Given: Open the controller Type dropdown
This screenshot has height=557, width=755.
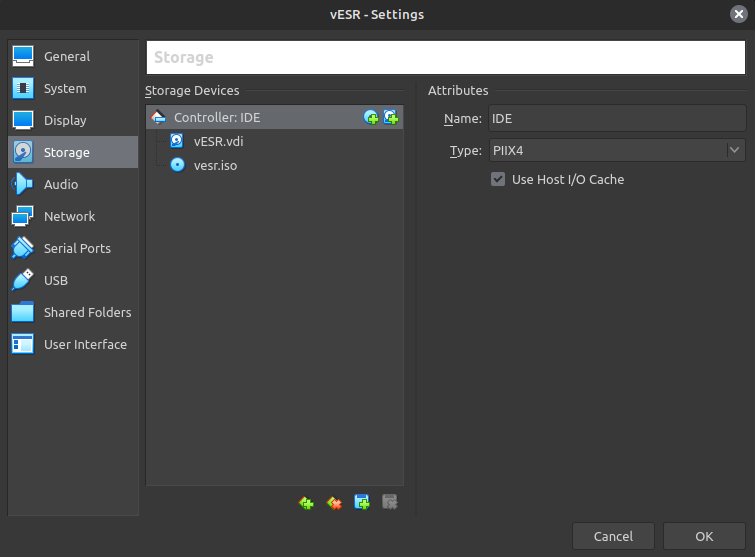Looking at the screenshot, I should click(617, 151).
